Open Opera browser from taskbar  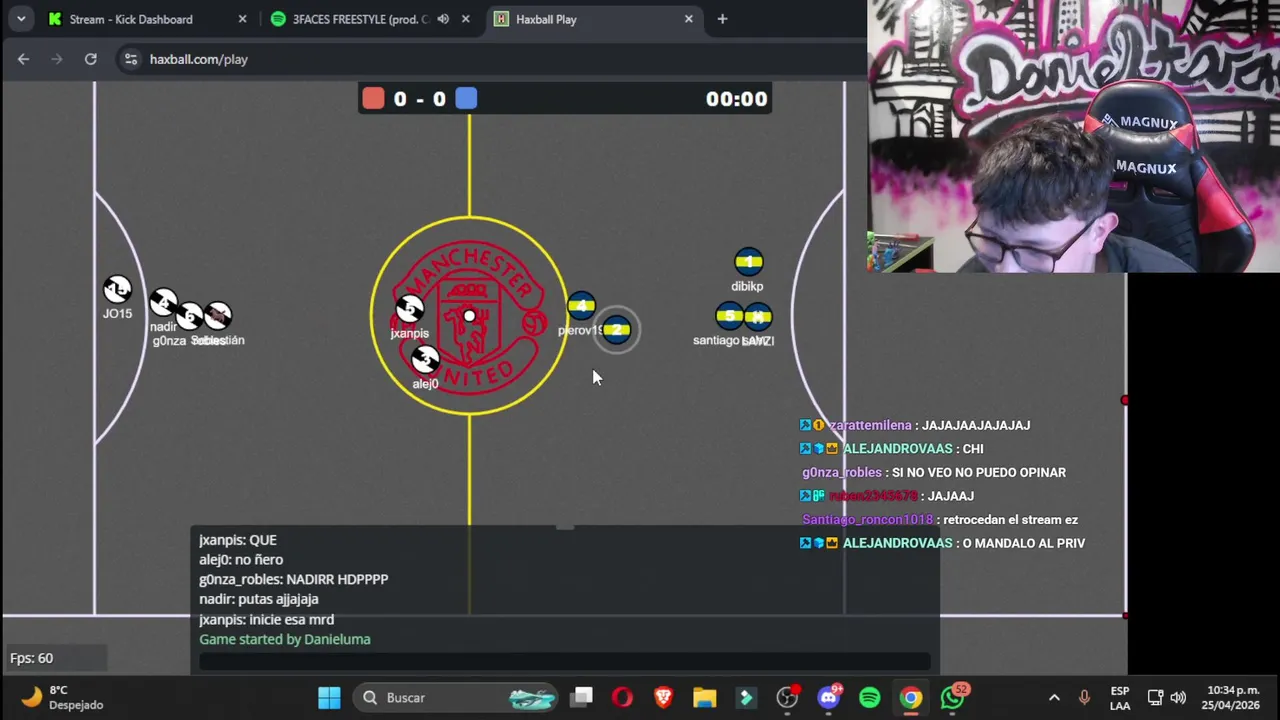coord(622,697)
